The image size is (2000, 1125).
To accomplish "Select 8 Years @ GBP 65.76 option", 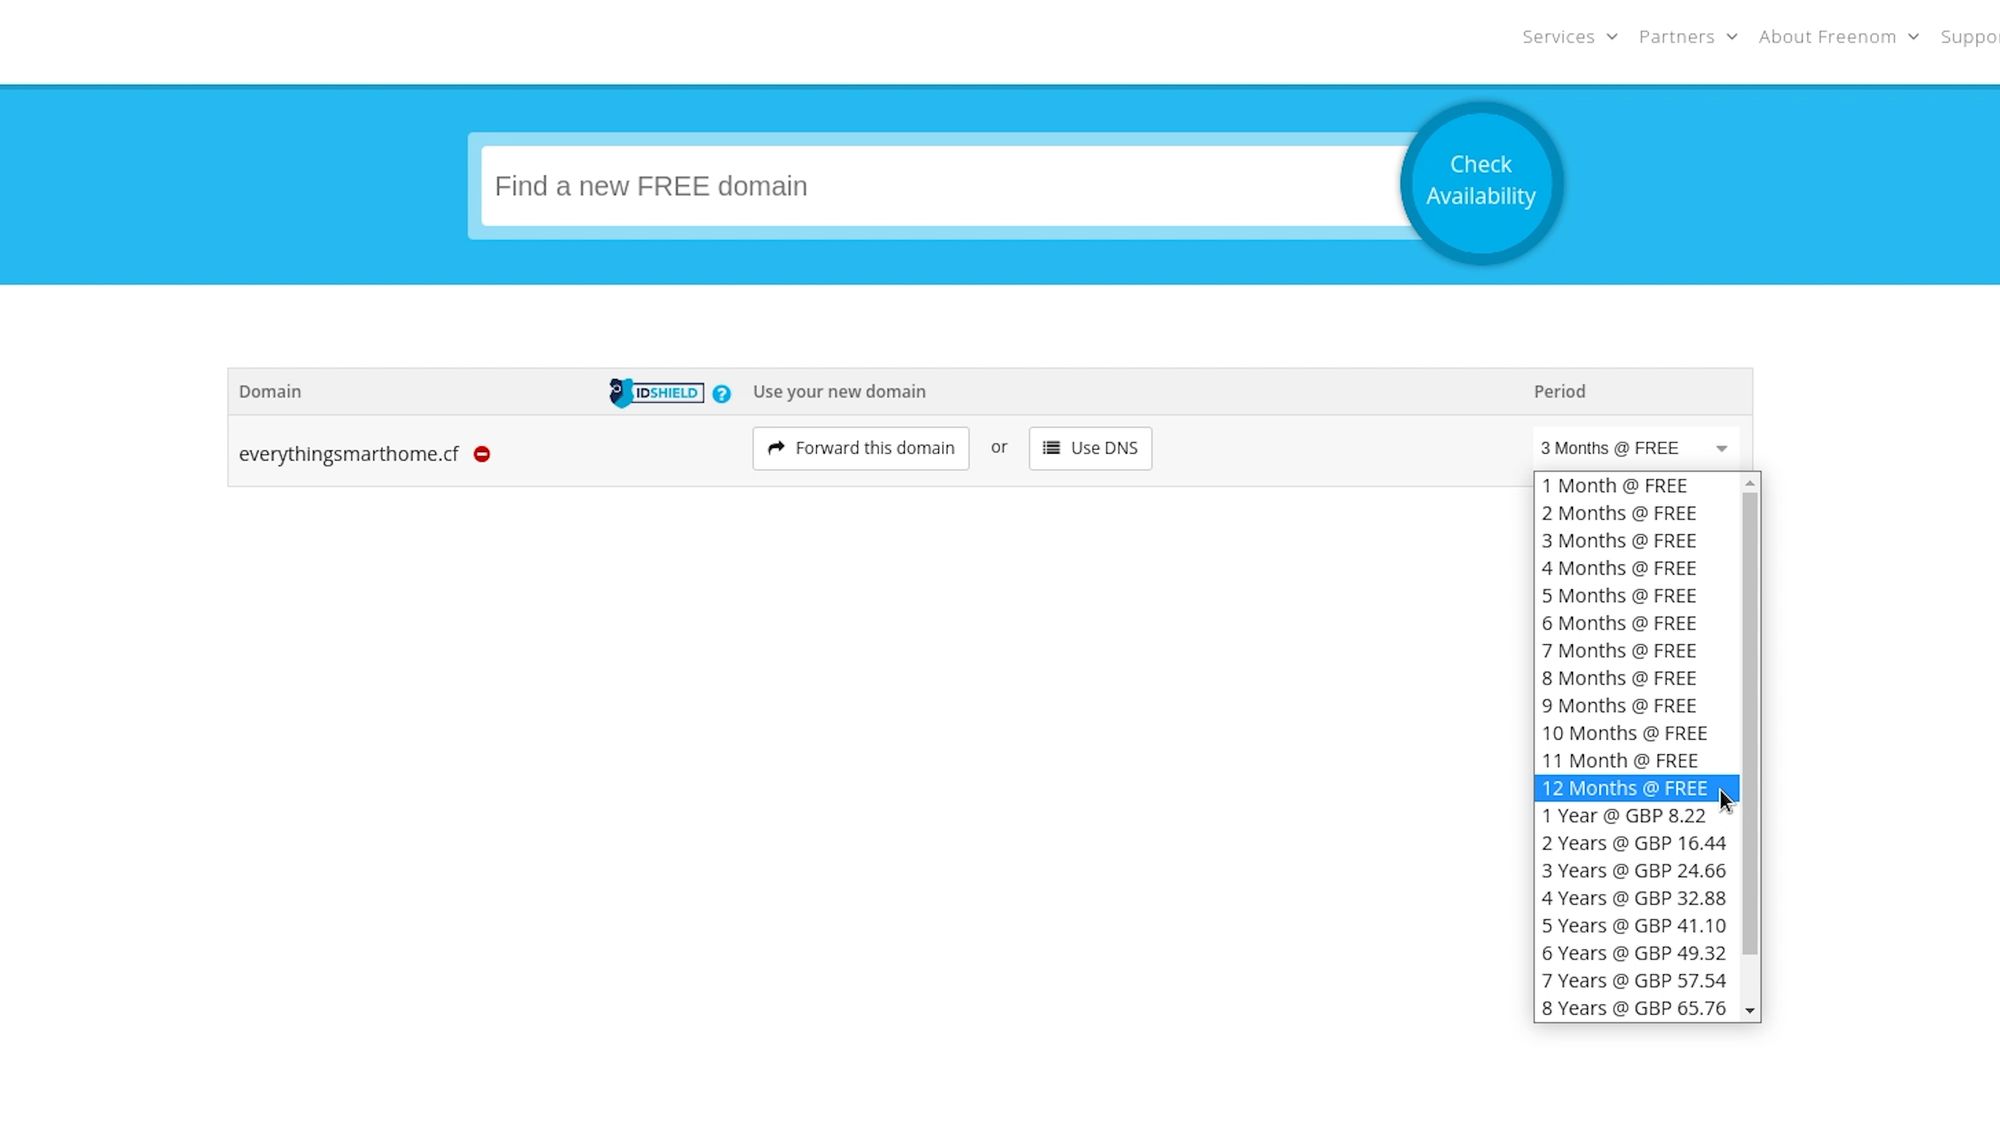I will coord(1637,1008).
